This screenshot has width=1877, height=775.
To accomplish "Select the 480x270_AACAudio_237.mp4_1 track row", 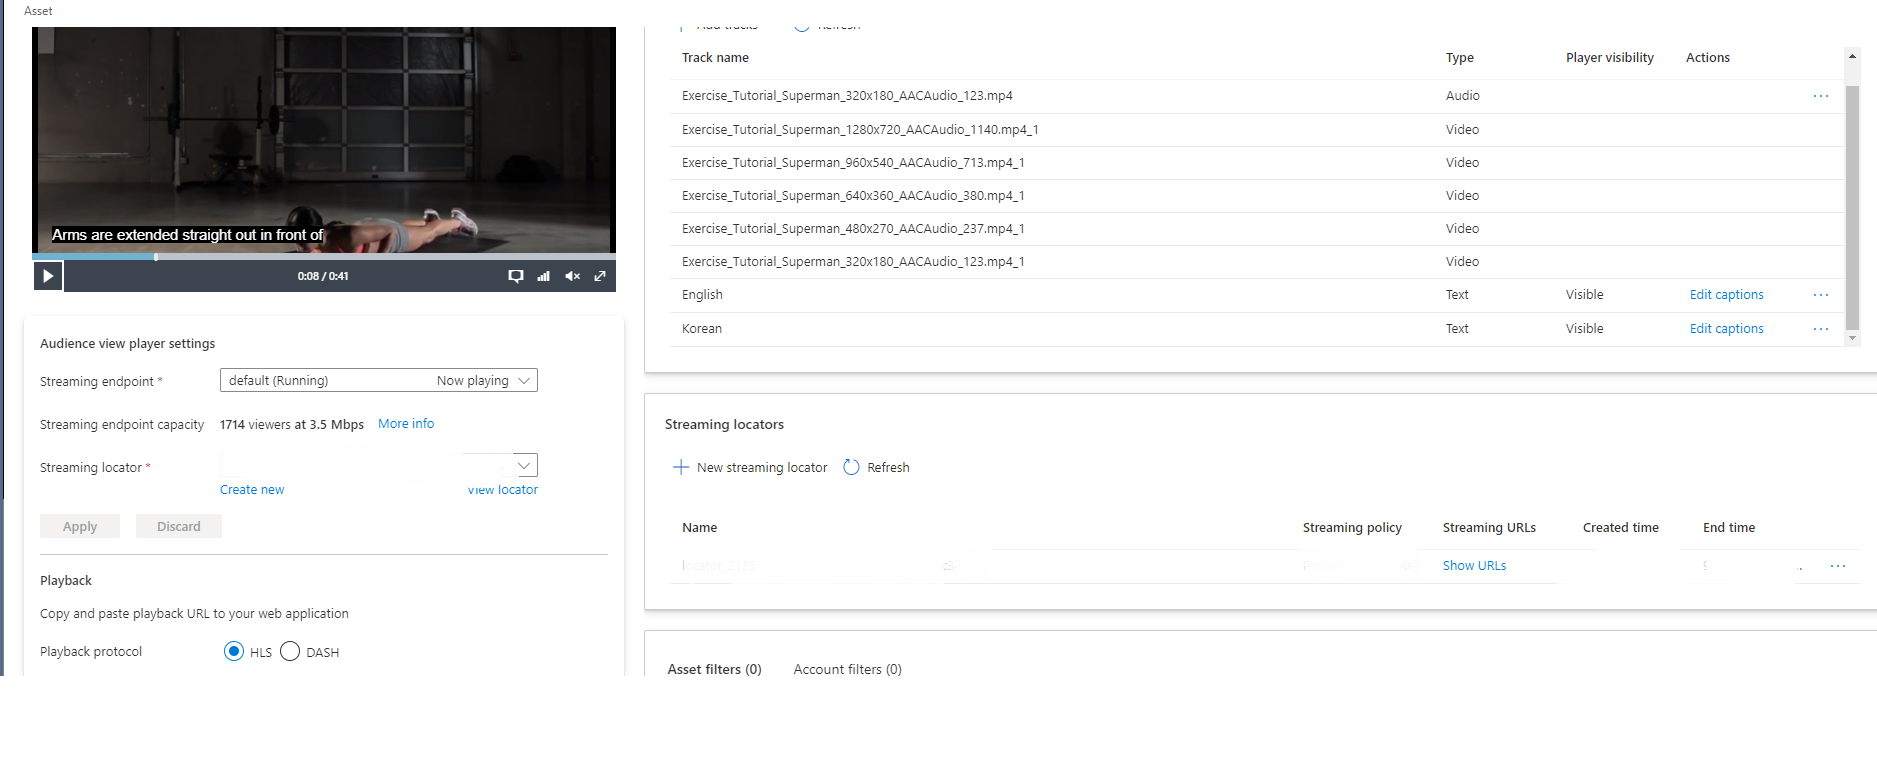I will 1256,229.
